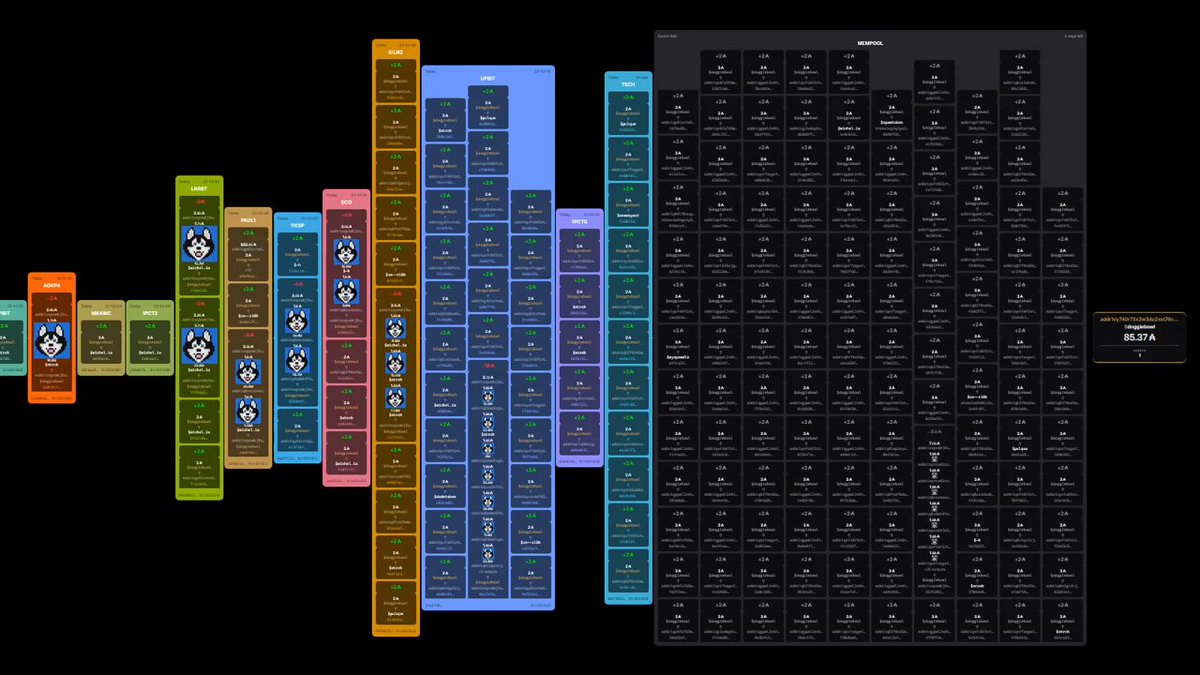View the lower husky image in PAUL1 block
The height and width of the screenshot is (675, 1200).
(x=248, y=411)
